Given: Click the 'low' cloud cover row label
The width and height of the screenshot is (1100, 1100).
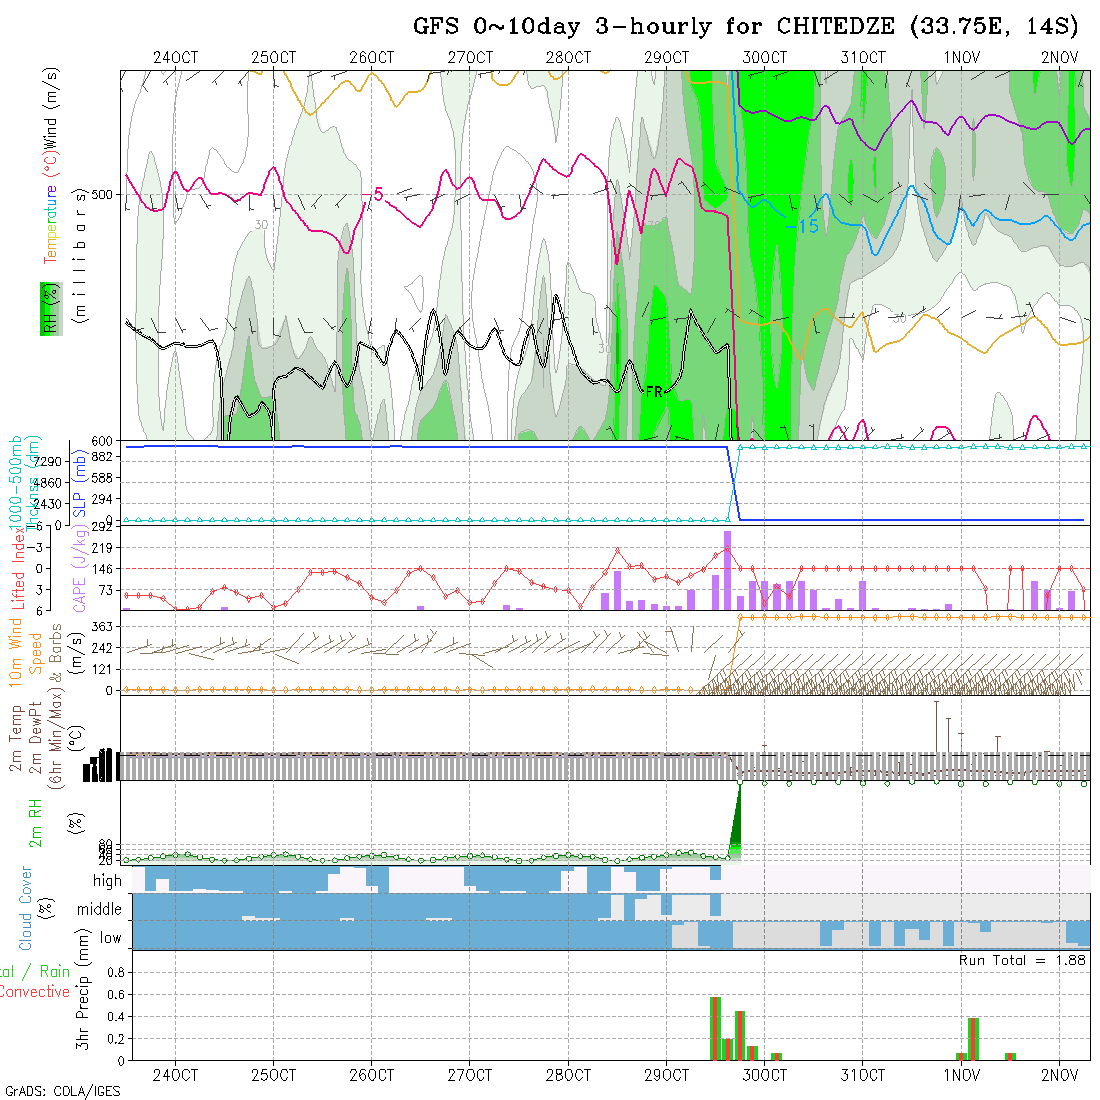Looking at the screenshot, I should tap(110, 938).
